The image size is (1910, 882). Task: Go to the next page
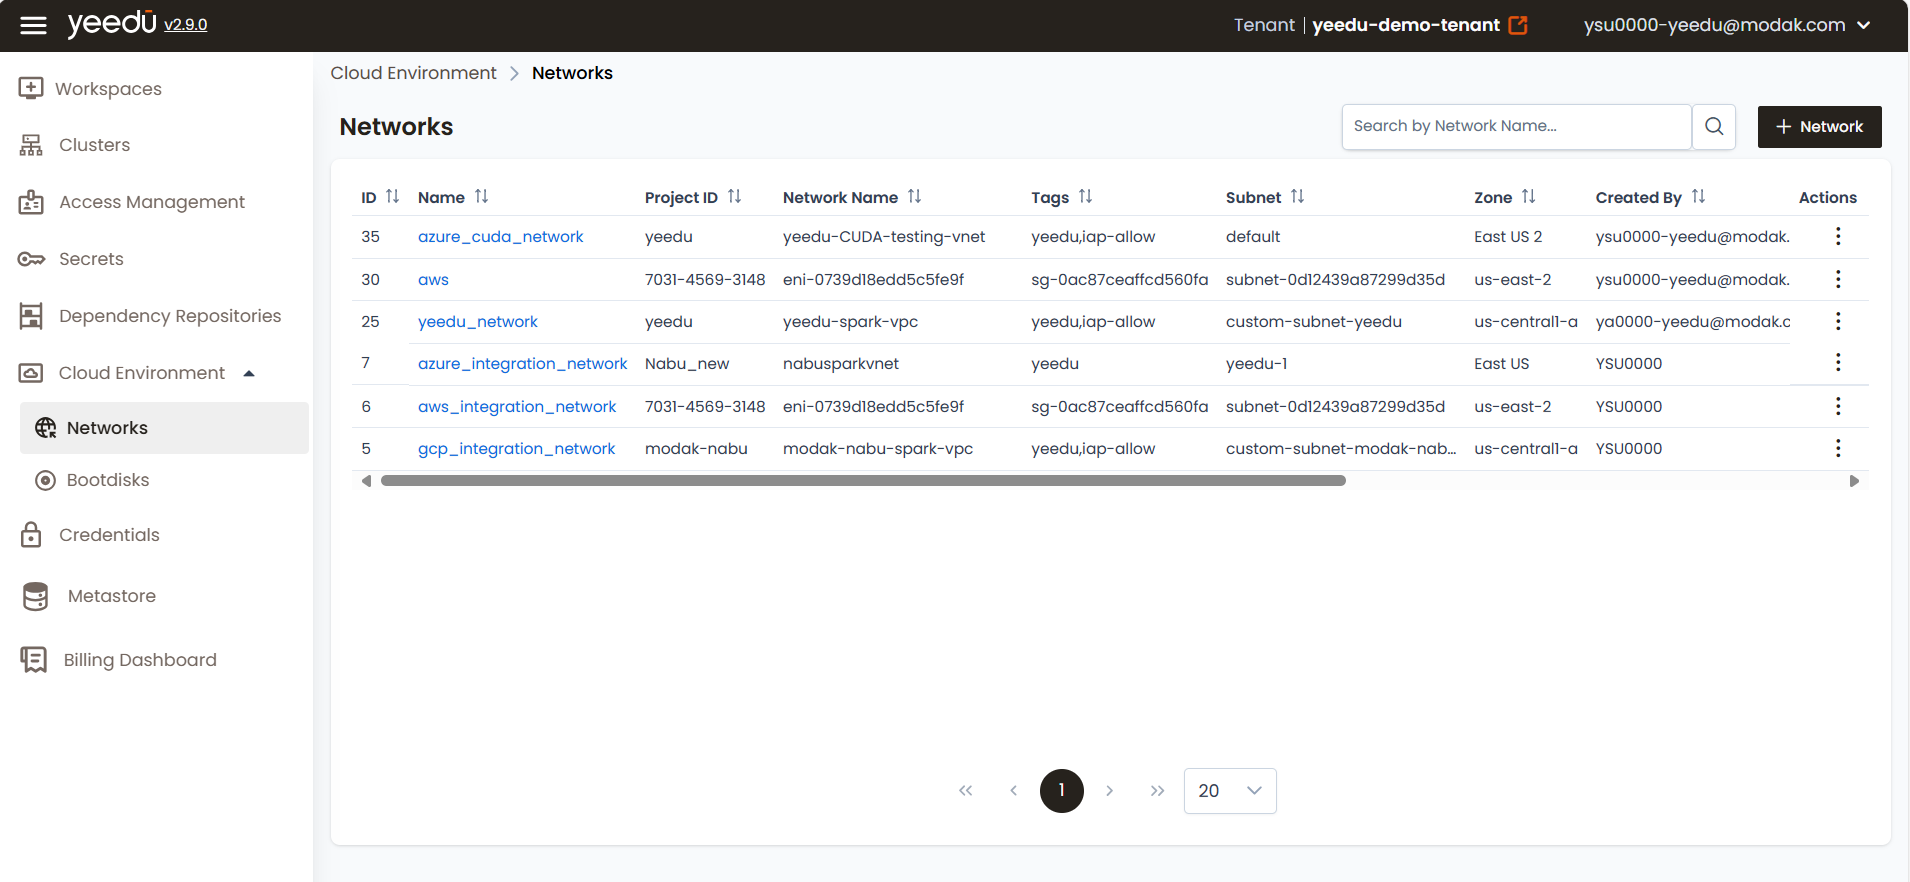click(1109, 791)
